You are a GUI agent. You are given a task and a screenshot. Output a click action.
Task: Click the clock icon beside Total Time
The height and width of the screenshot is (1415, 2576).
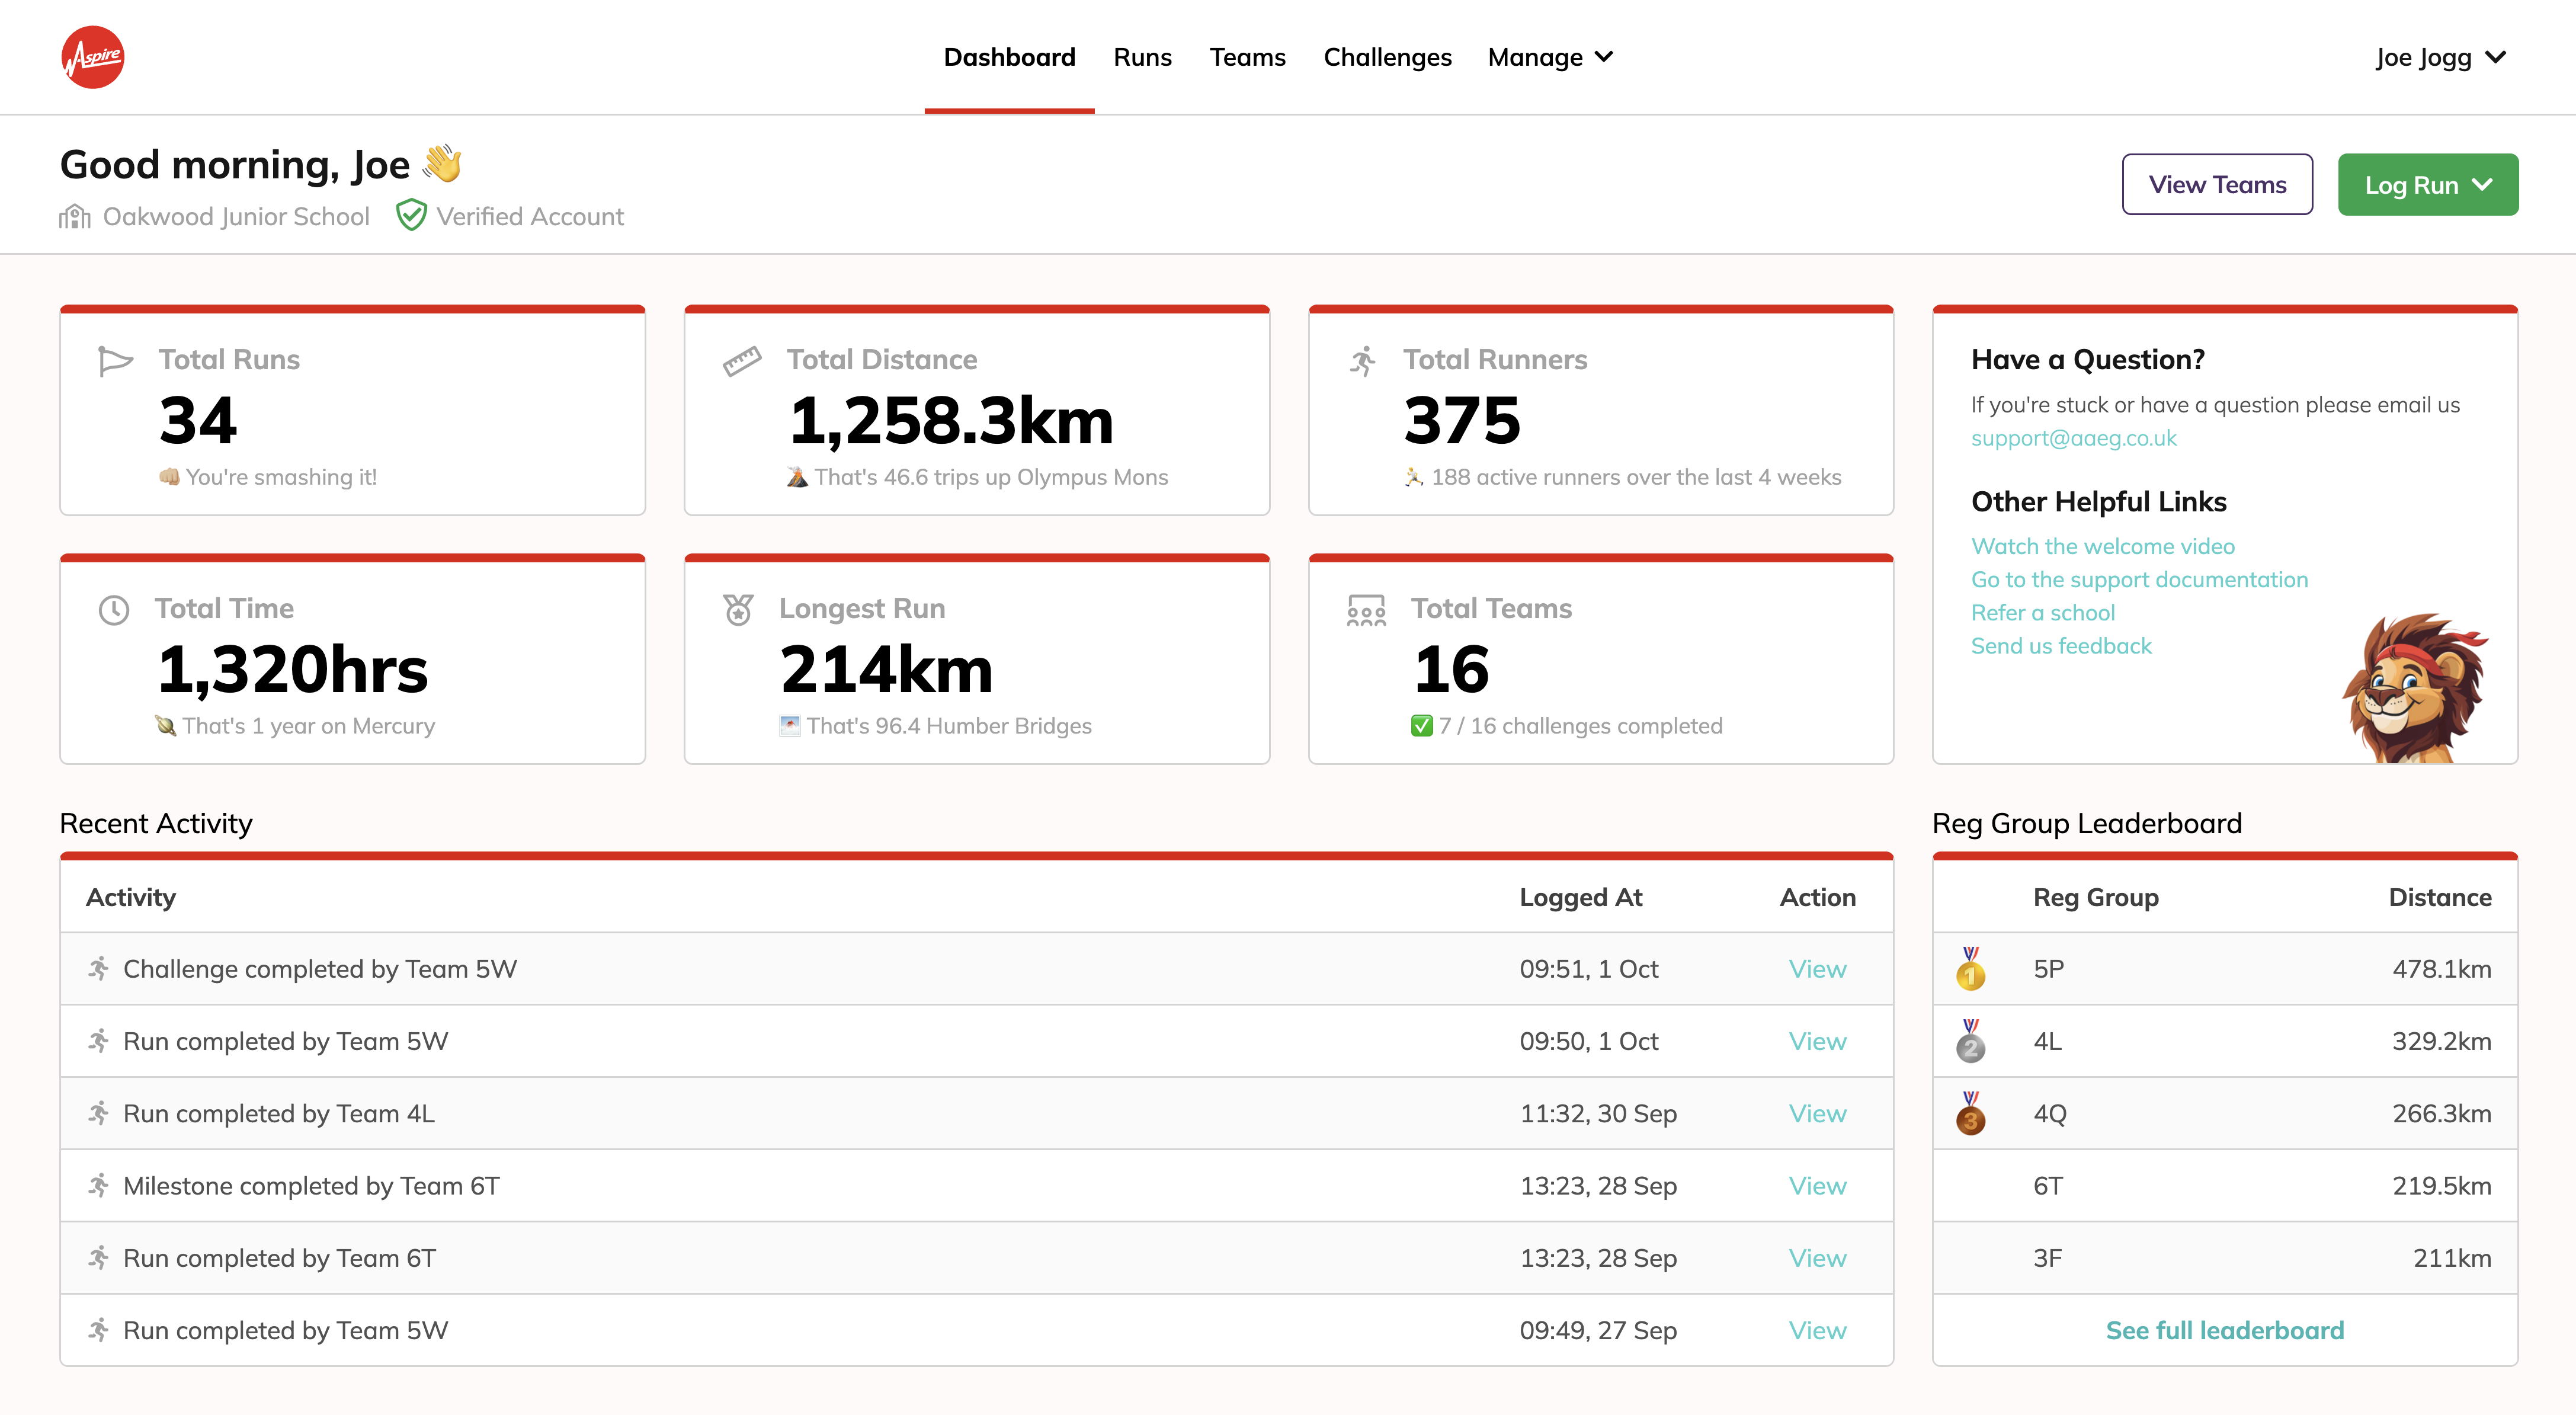(x=114, y=610)
